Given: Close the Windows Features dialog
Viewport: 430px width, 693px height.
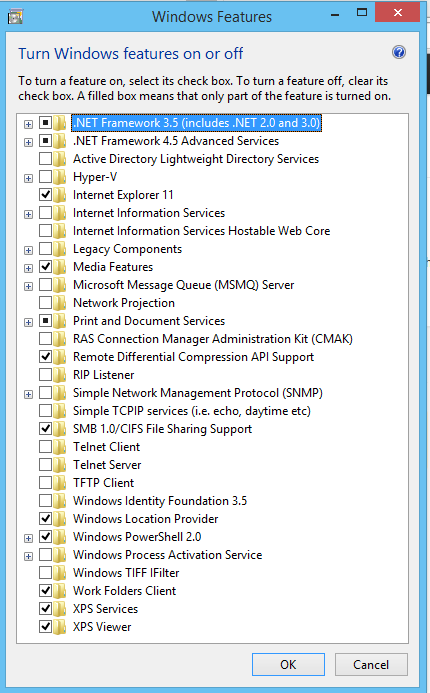Looking at the screenshot, I should 397,12.
